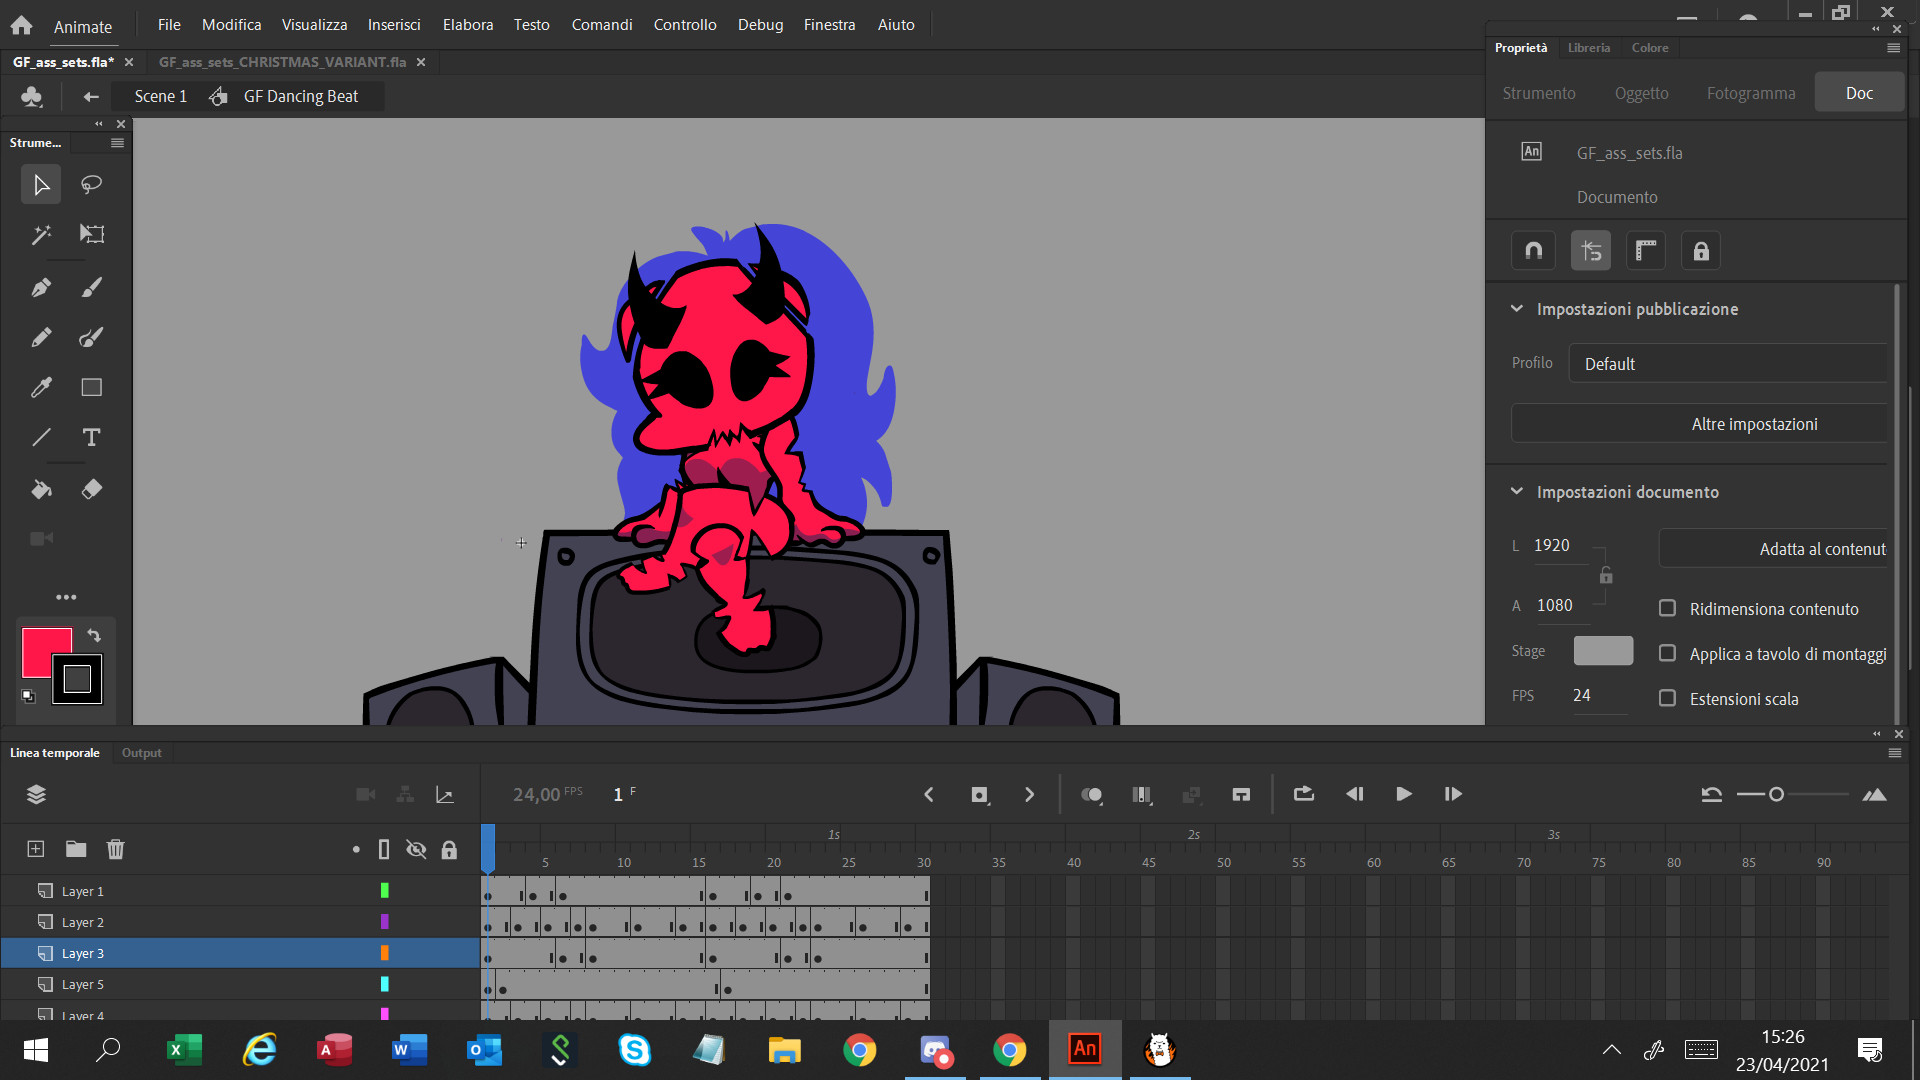Viewport: 1920px width, 1080px height.
Task: Switch to the GF_ass_sets_CHRISTMAS_VARIANT.fla tab
Action: 281,61
